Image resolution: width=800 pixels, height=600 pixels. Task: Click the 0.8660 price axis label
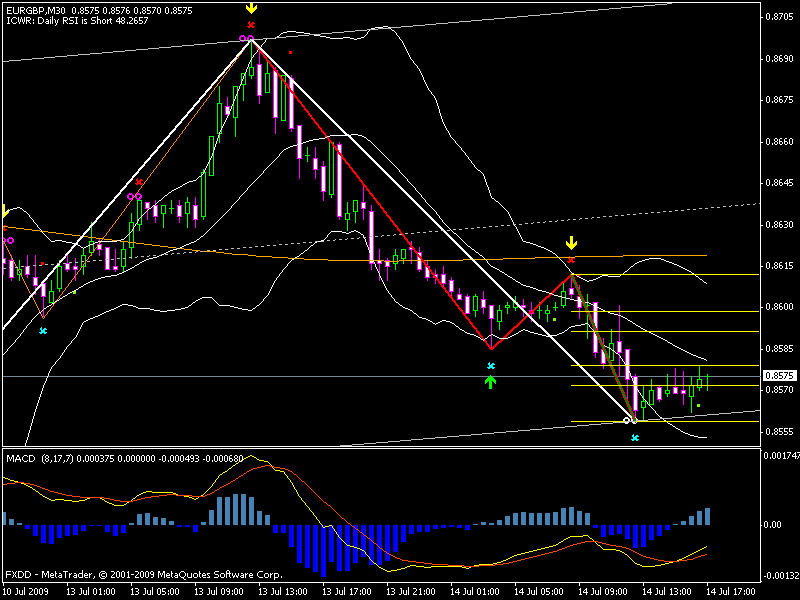780,141
